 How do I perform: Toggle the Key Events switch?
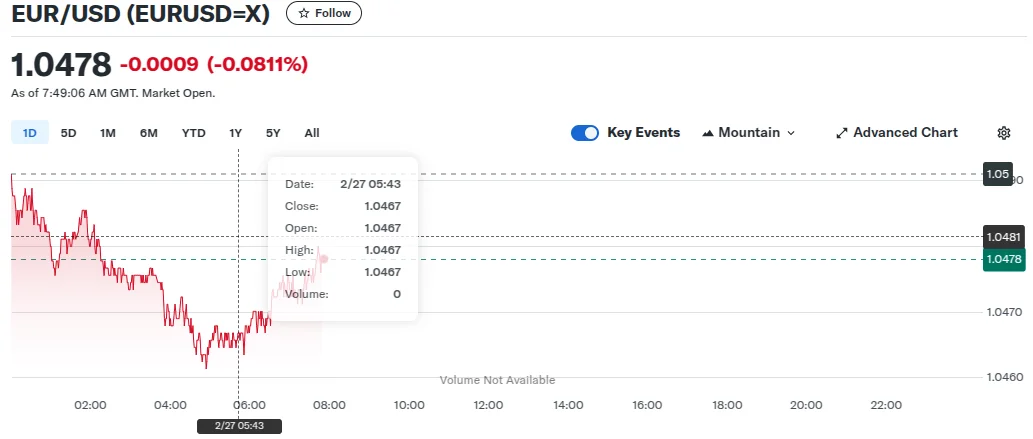coord(585,133)
